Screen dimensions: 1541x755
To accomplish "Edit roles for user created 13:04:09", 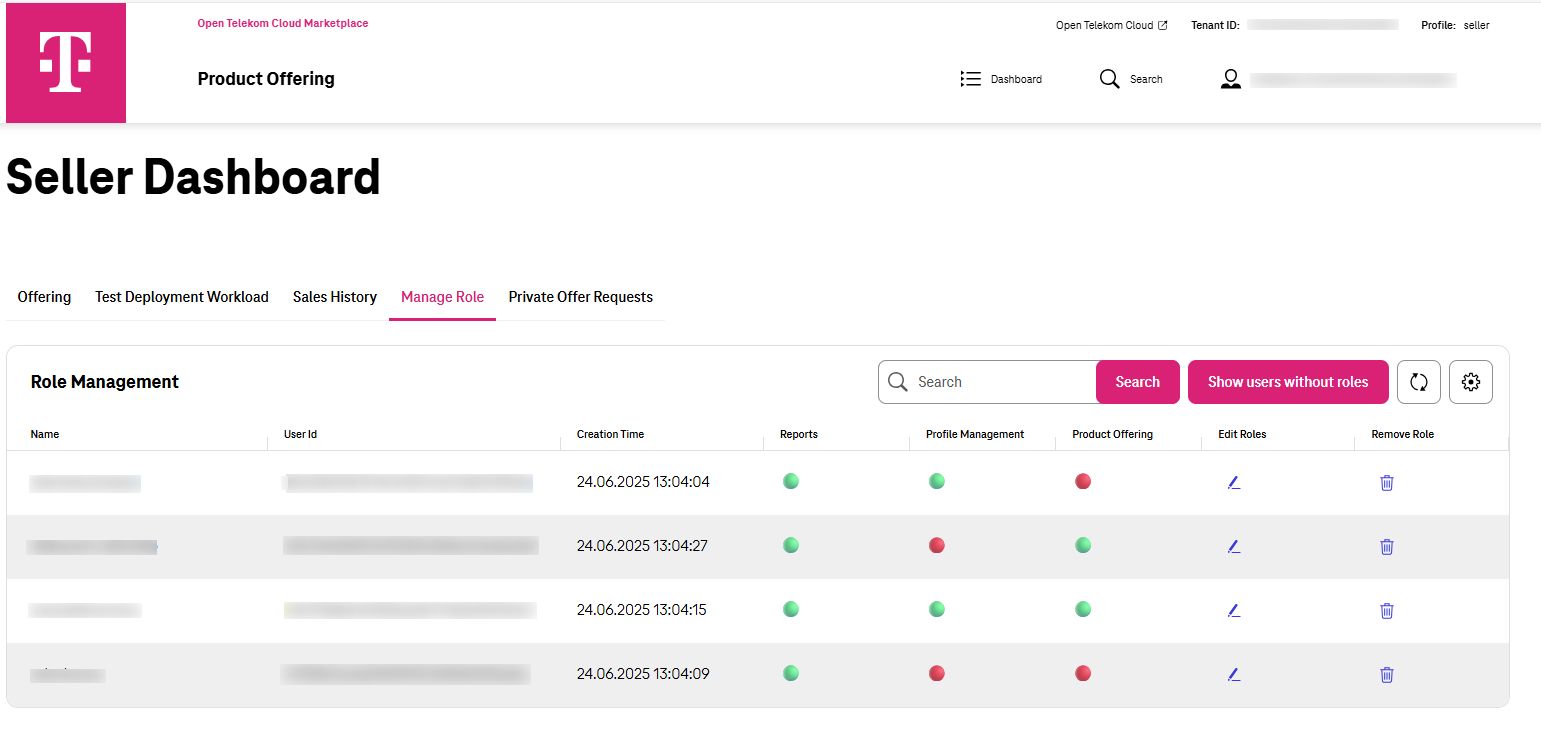I will click(1233, 674).
